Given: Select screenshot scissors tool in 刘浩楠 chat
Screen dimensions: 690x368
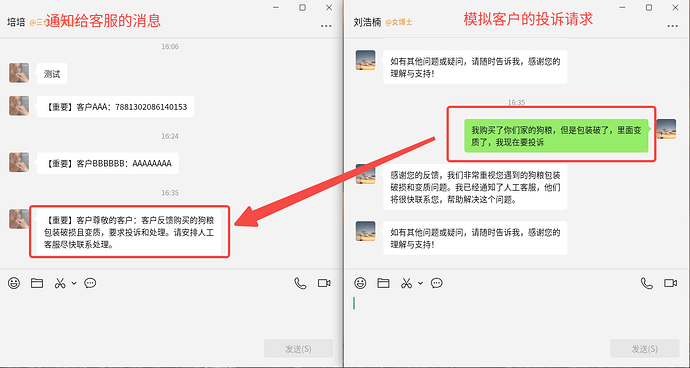Looking at the screenshot, I should point(406,283).
